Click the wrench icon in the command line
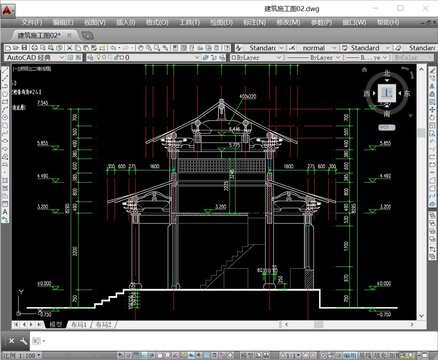 pyautogui.click(x=23, y=341)
